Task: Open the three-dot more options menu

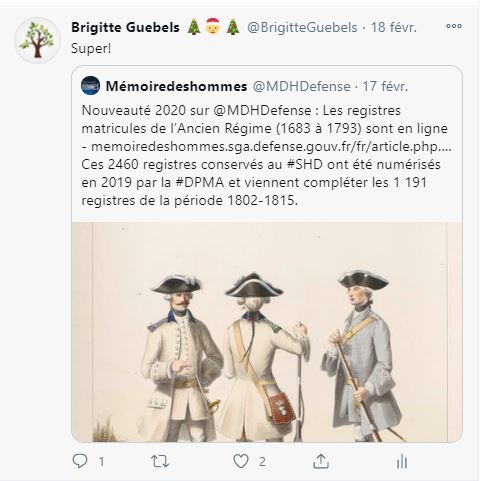Action: (x=454, y=26)
